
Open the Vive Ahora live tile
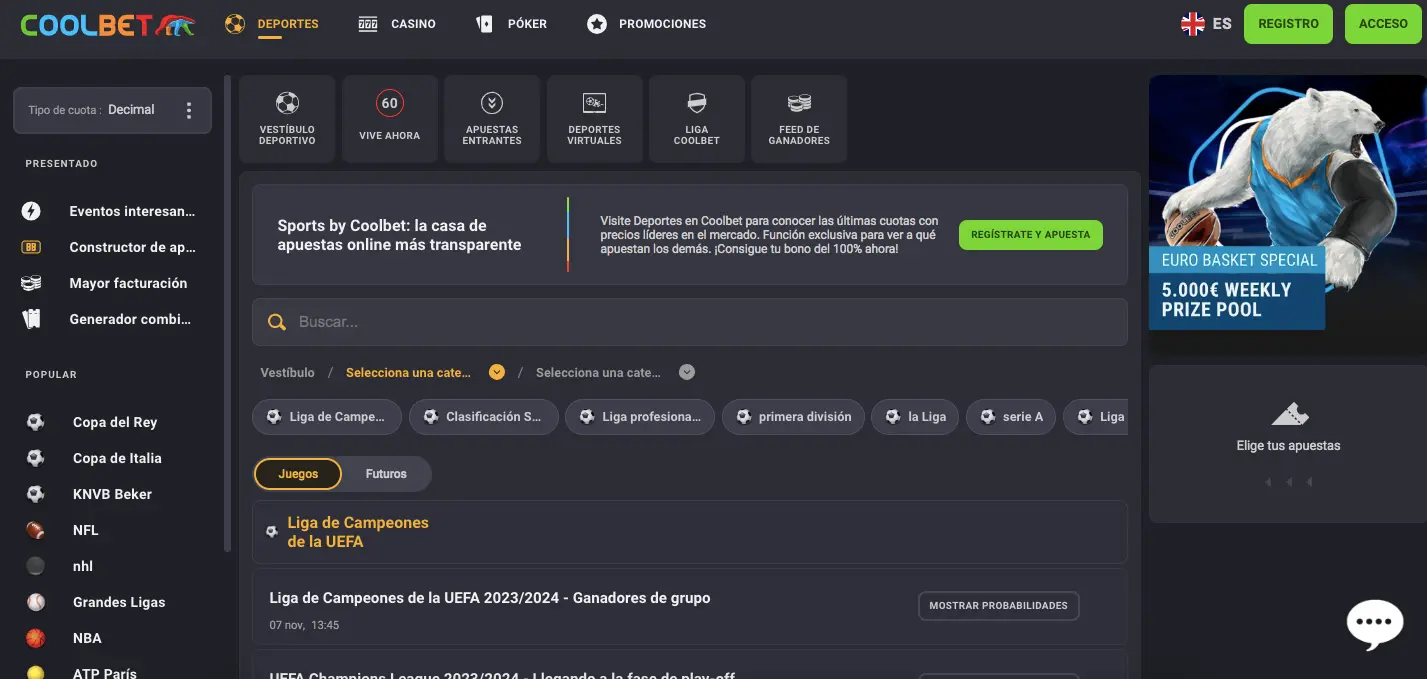[x=389, y=119]
